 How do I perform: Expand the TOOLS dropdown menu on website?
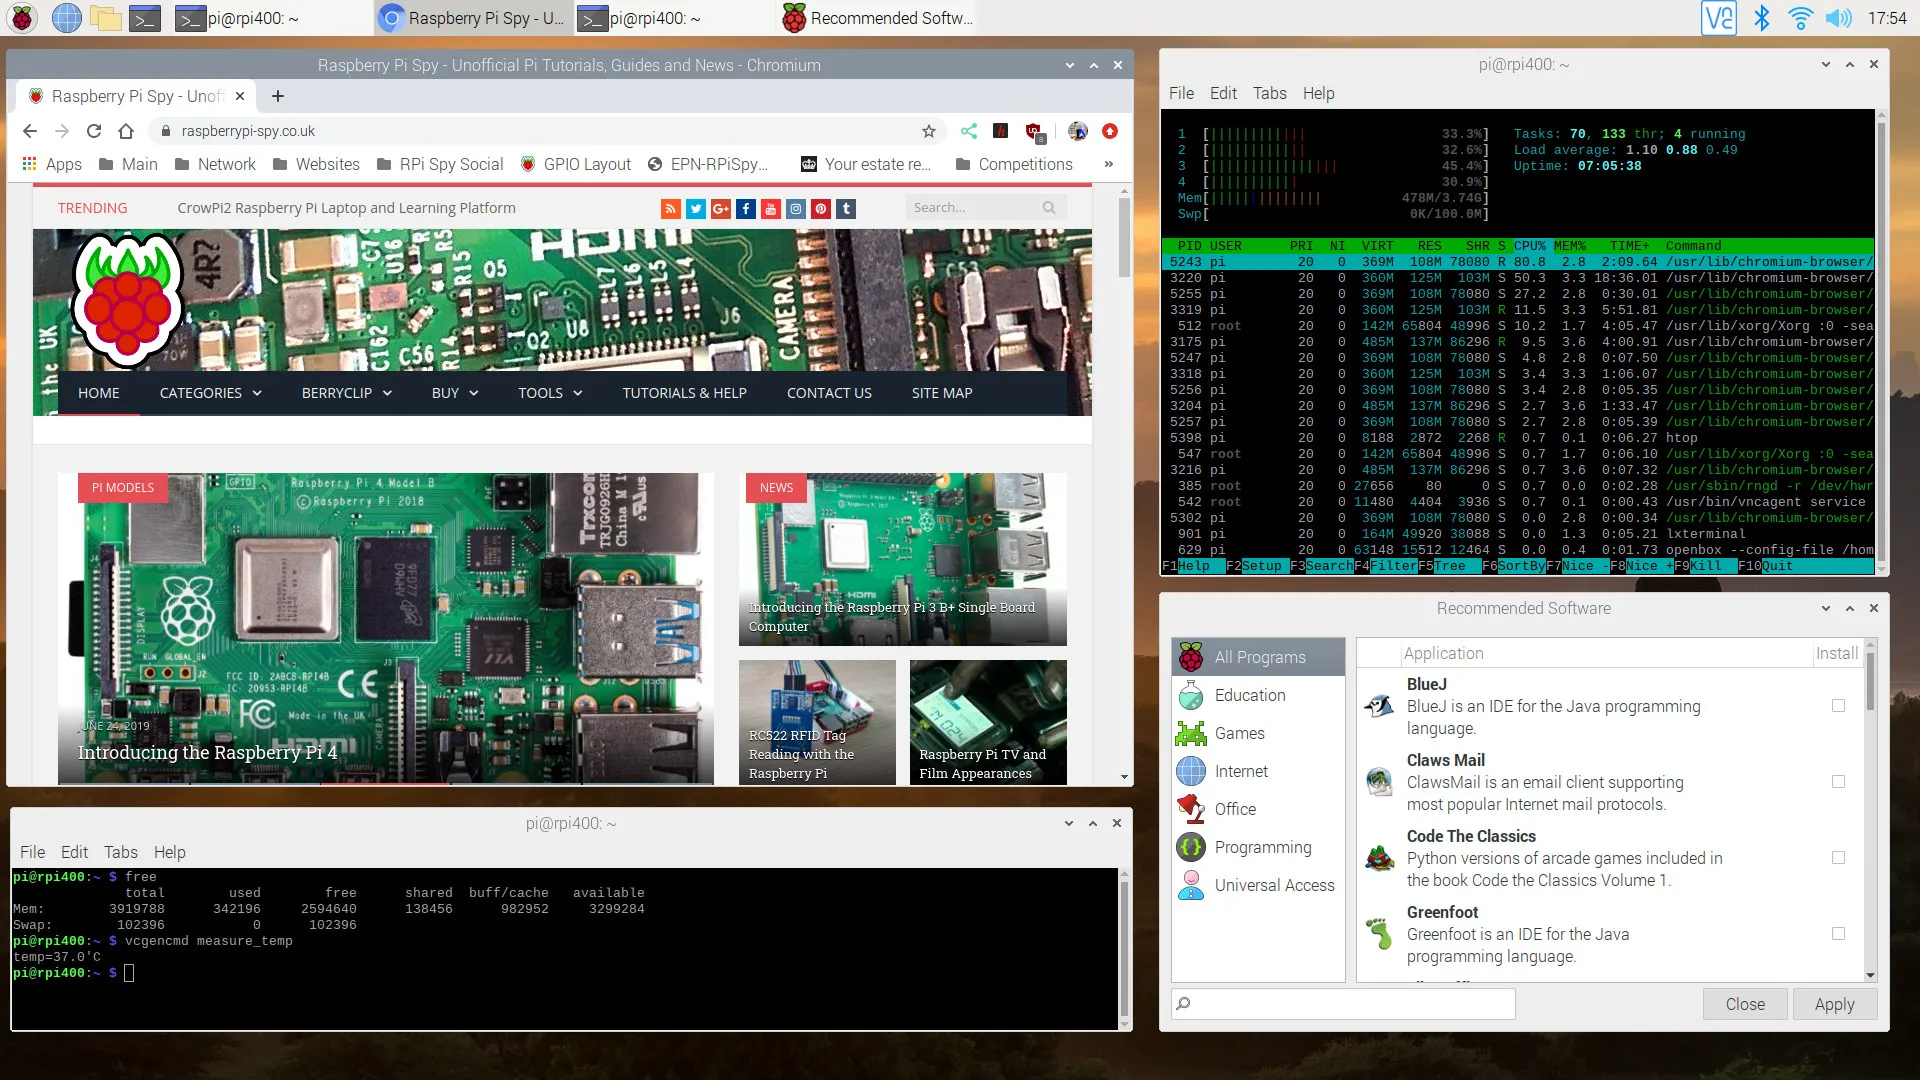point(550,392)
